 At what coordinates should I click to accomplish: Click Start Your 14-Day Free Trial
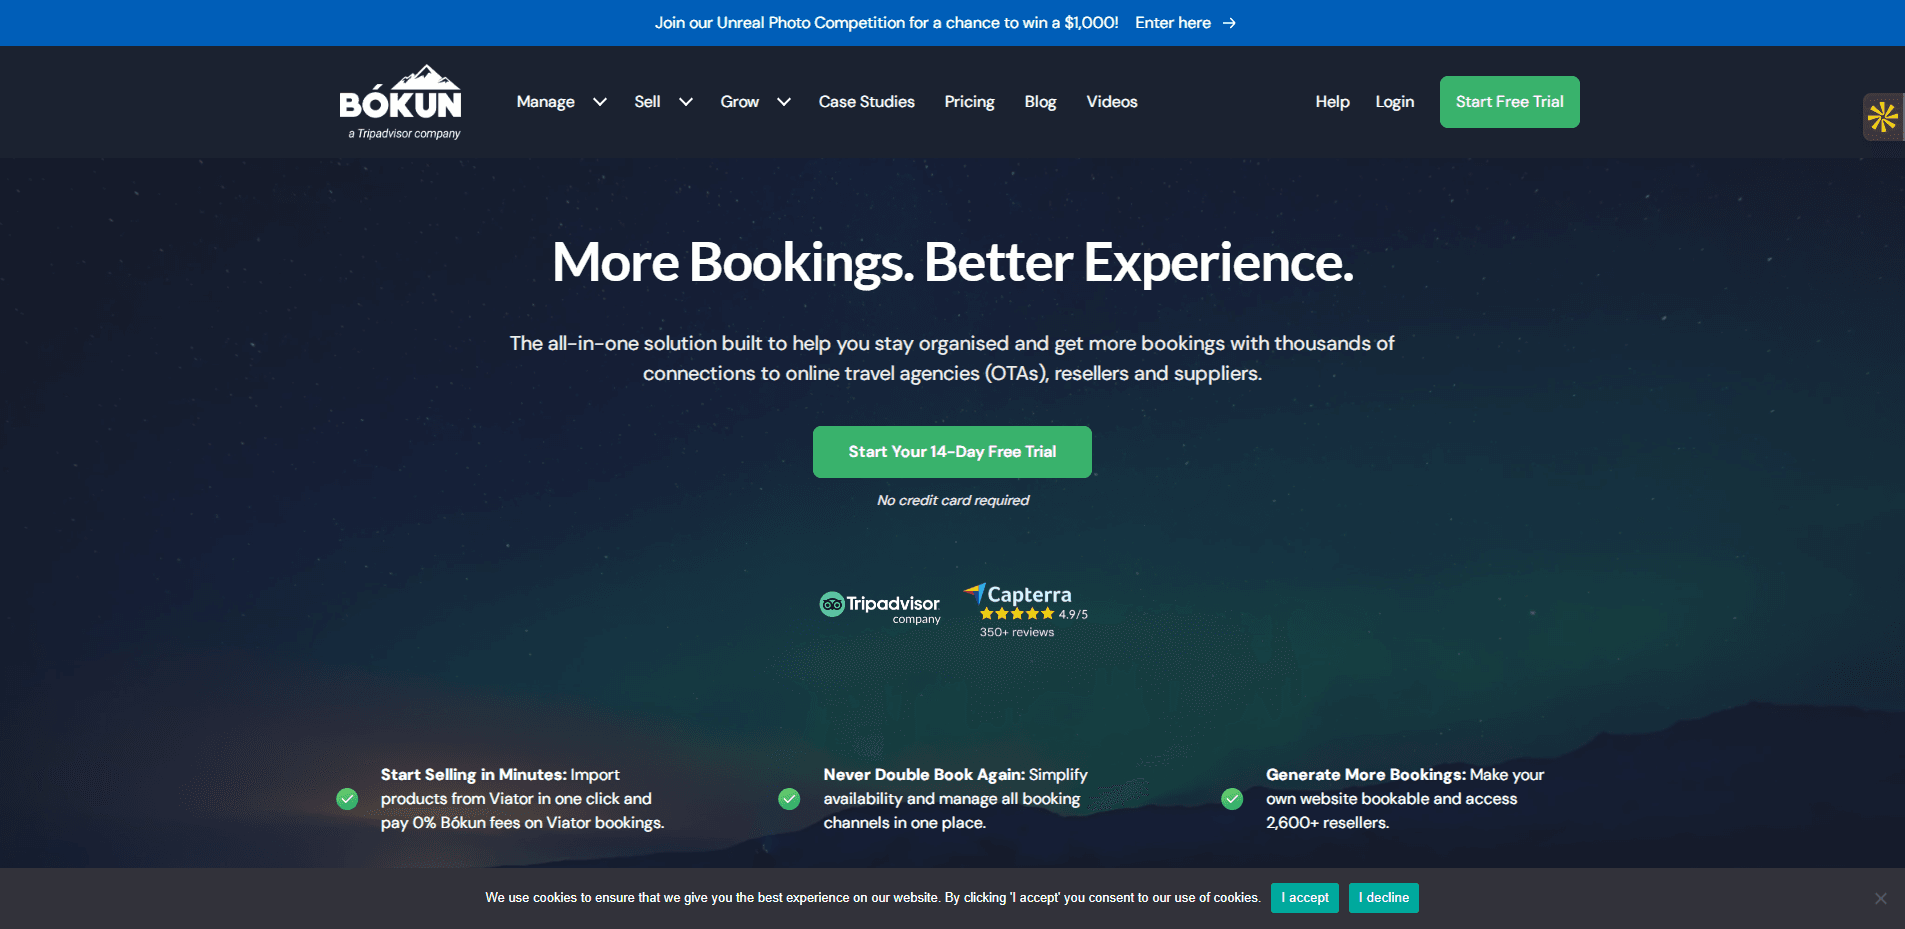click(x=952, y=452)
